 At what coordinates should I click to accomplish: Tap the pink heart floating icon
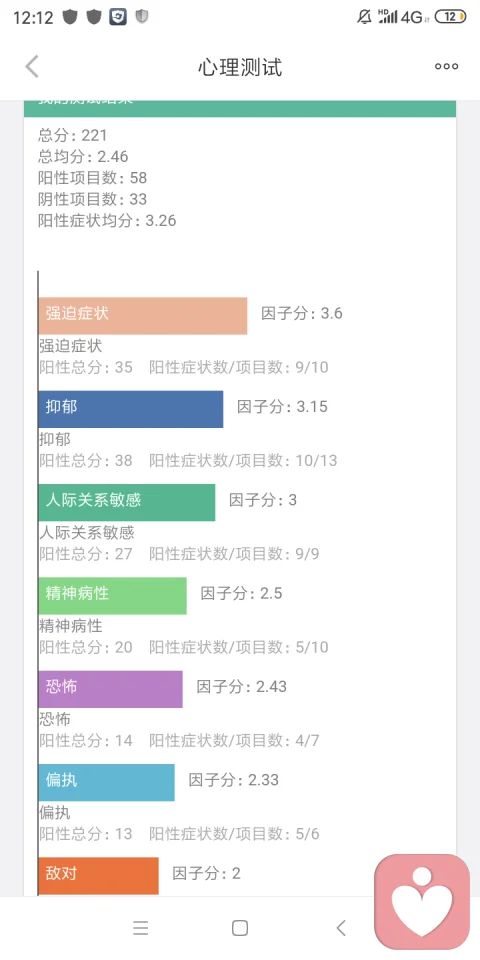click(x=422, y=901)
